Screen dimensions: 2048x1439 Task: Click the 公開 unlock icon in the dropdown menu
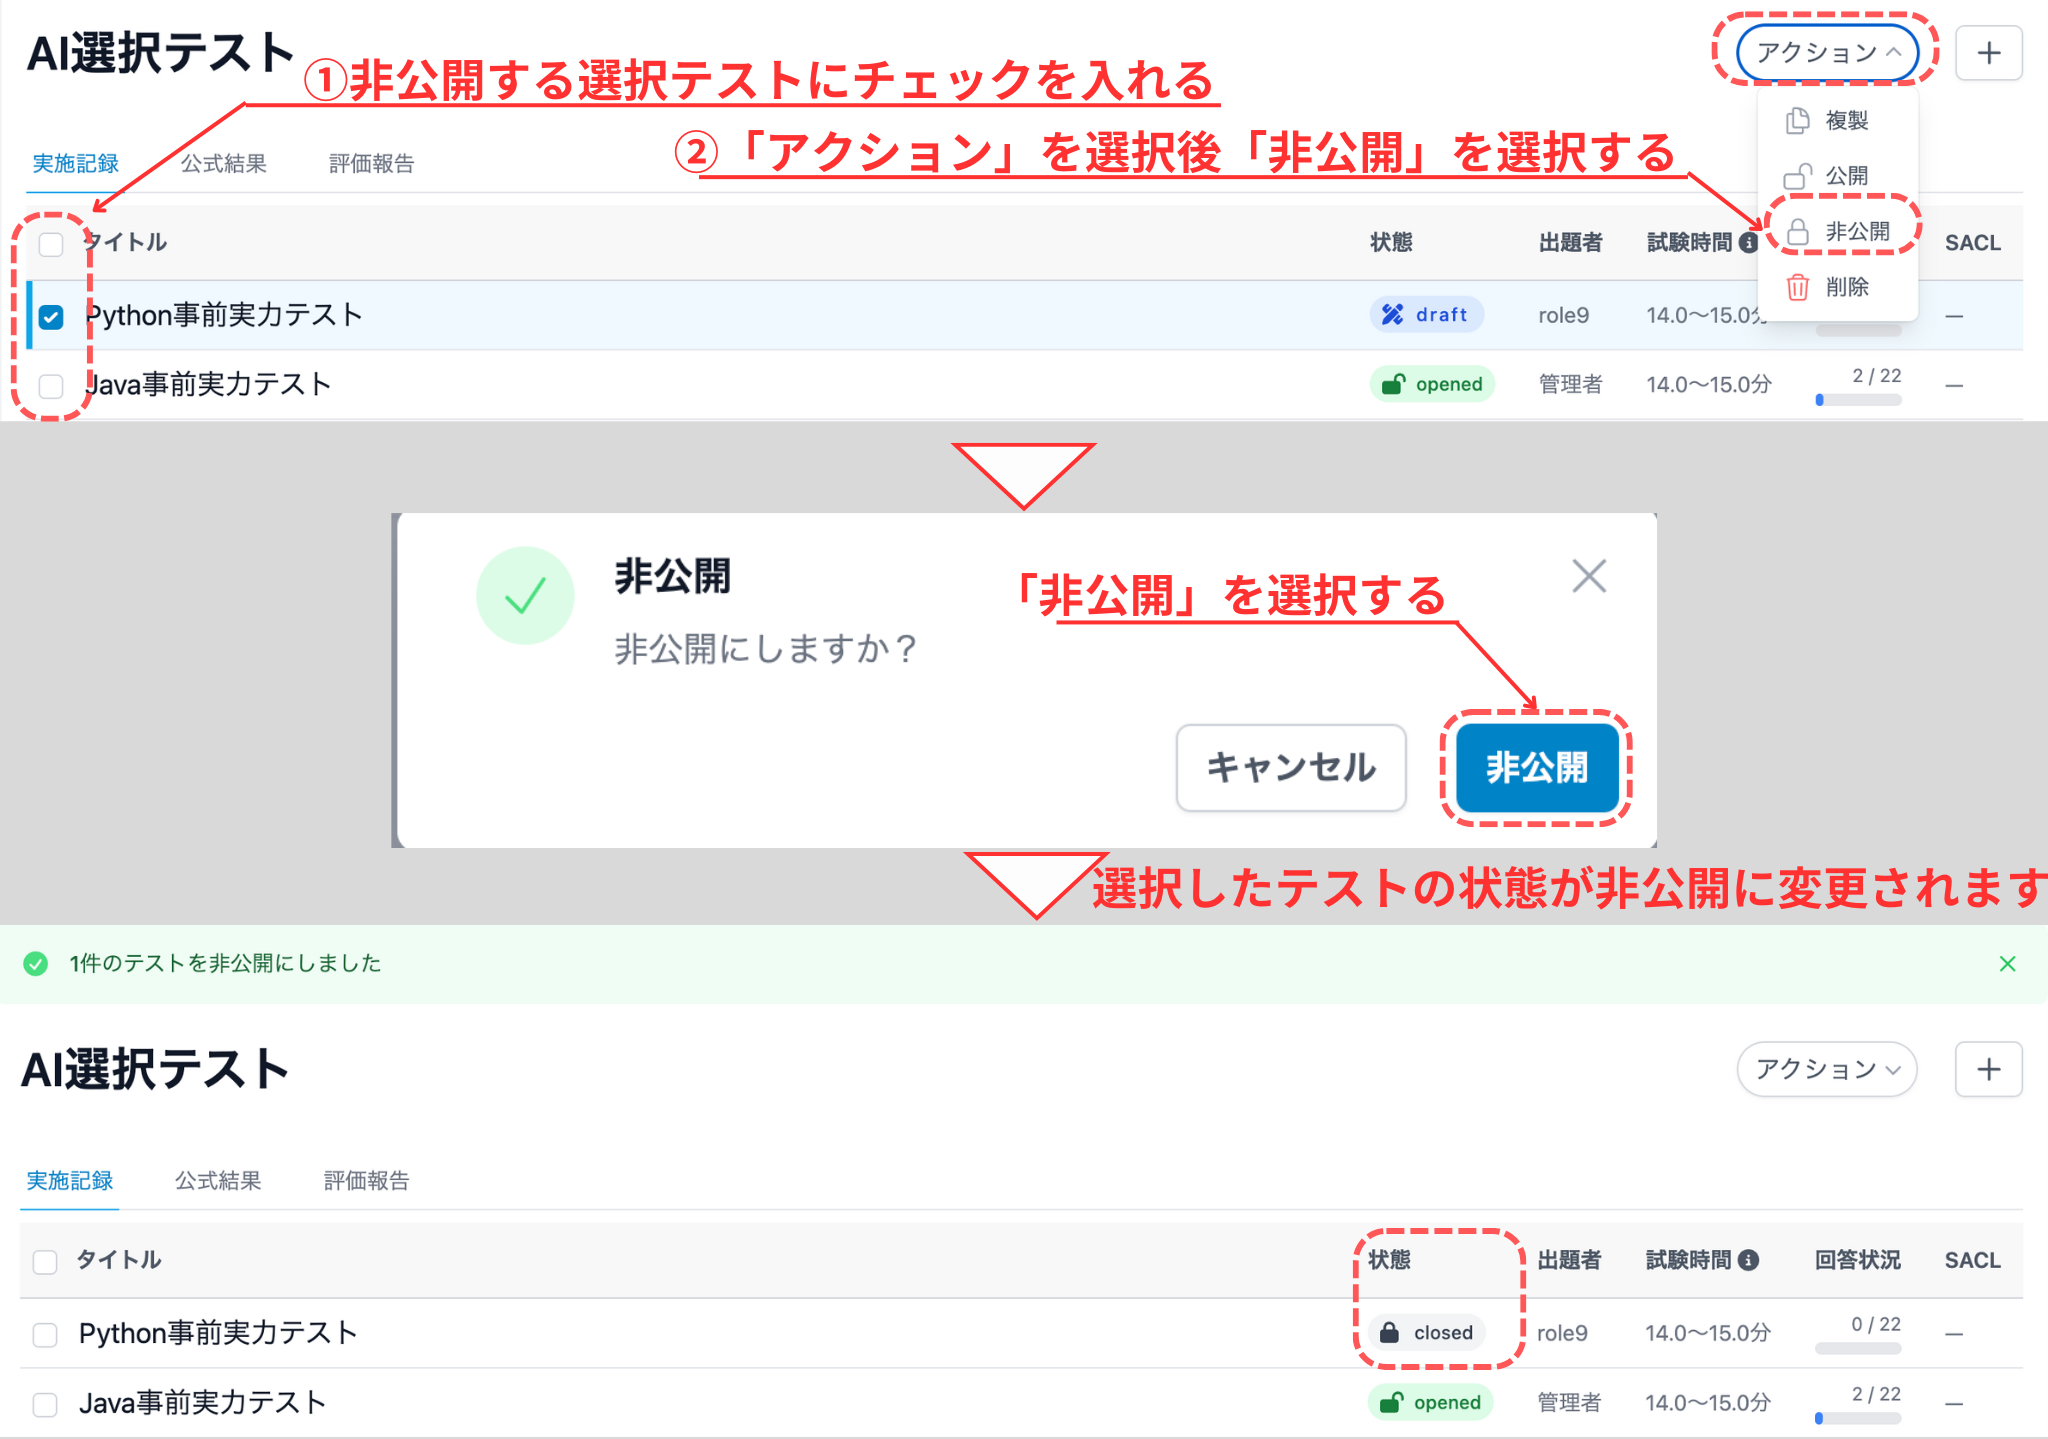(1797, 175)
